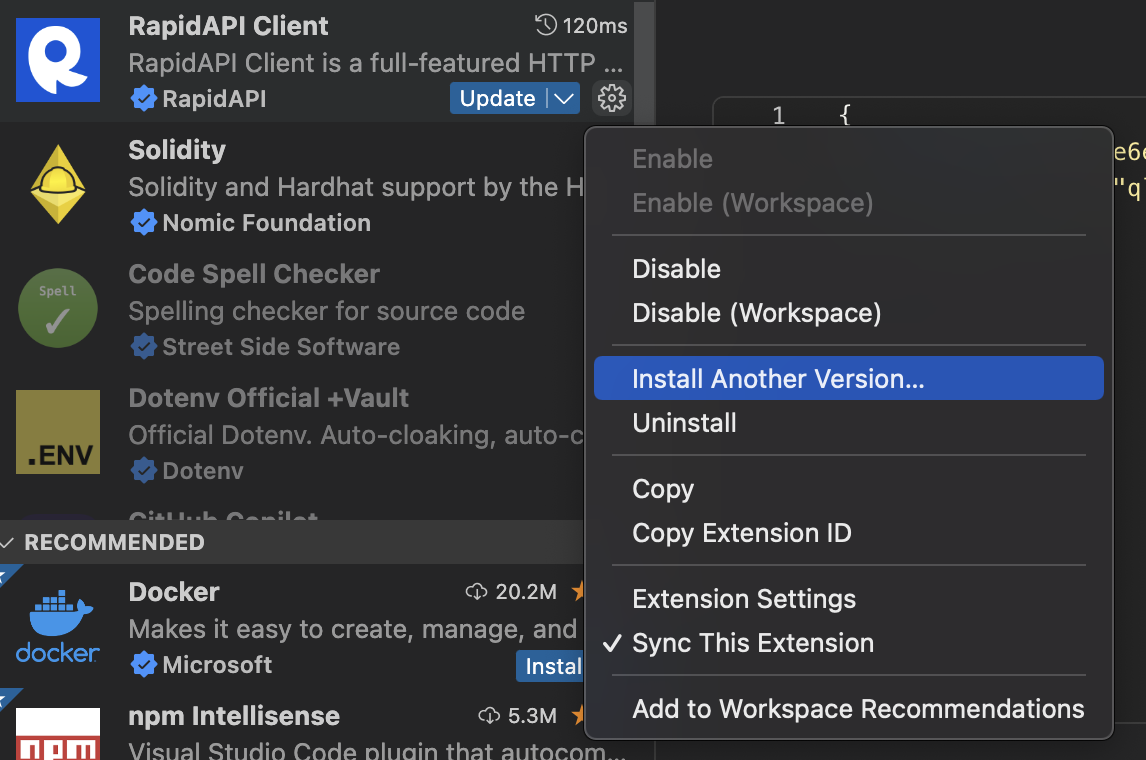This screenshot has width=1146, height=760.
Task: Click Copy Extension ID menu entry
Action: tap(740, 533)
